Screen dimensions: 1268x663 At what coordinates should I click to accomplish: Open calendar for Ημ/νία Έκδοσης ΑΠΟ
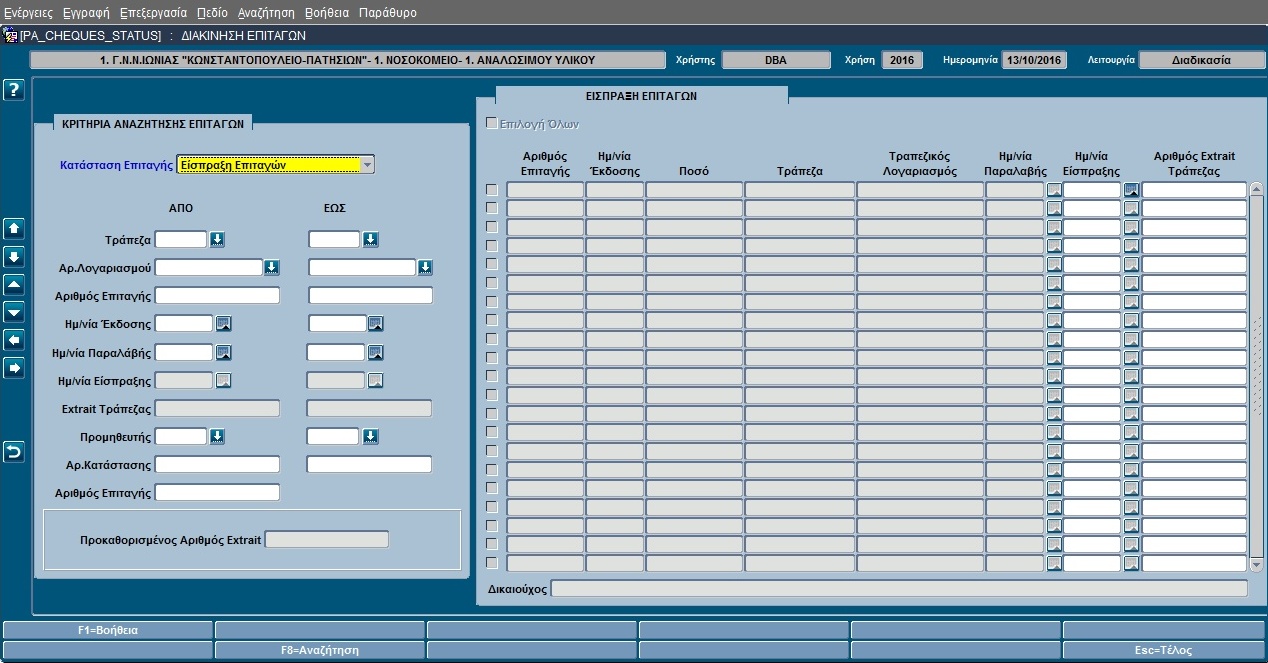click(224, 323)
